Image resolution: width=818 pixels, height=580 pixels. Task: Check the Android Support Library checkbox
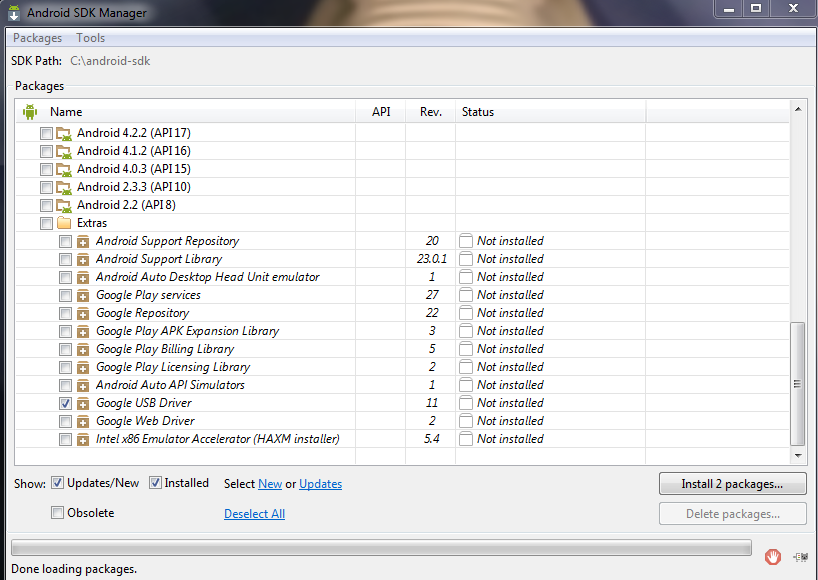point(65,259)
